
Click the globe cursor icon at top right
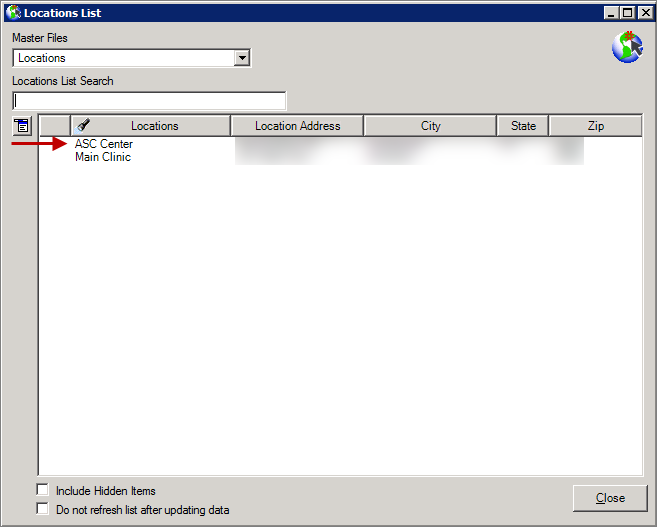pyautogui.click(x=627, y=47)
